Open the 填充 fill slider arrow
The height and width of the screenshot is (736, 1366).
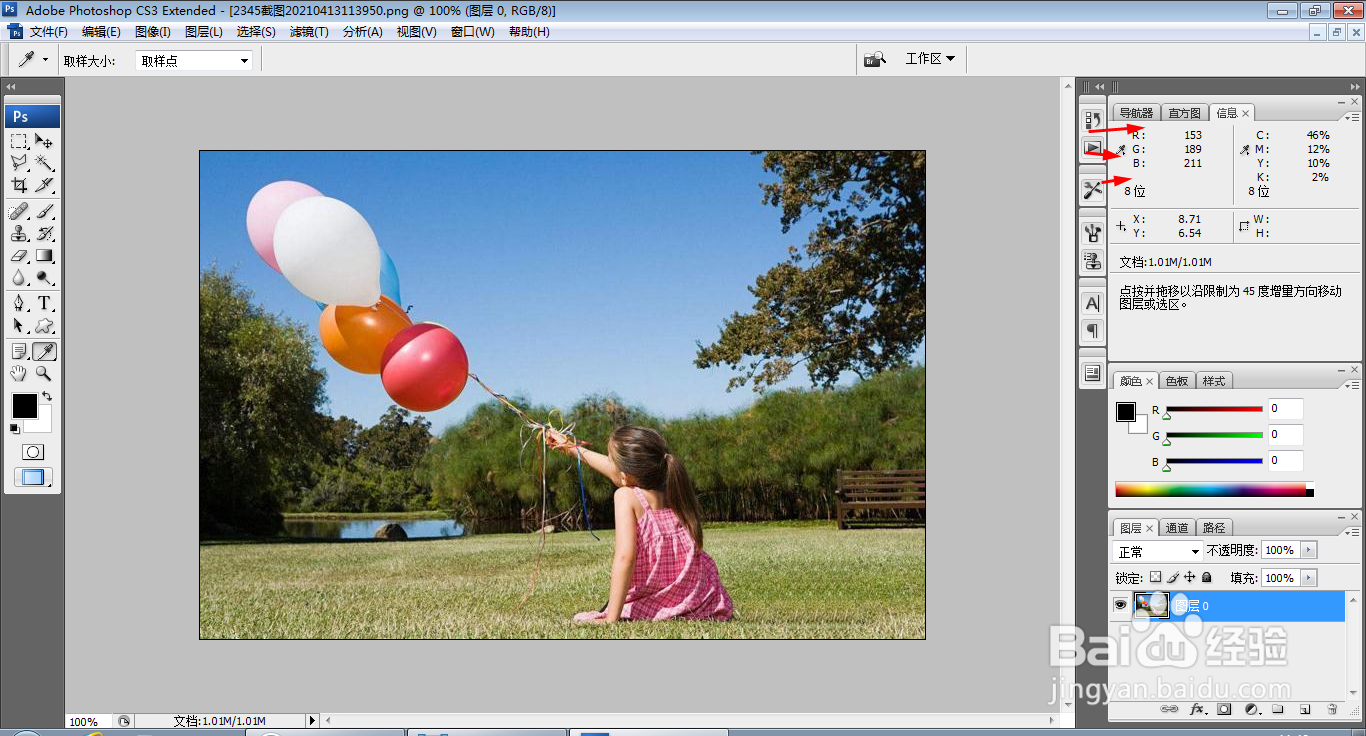tap(1309, 578)
